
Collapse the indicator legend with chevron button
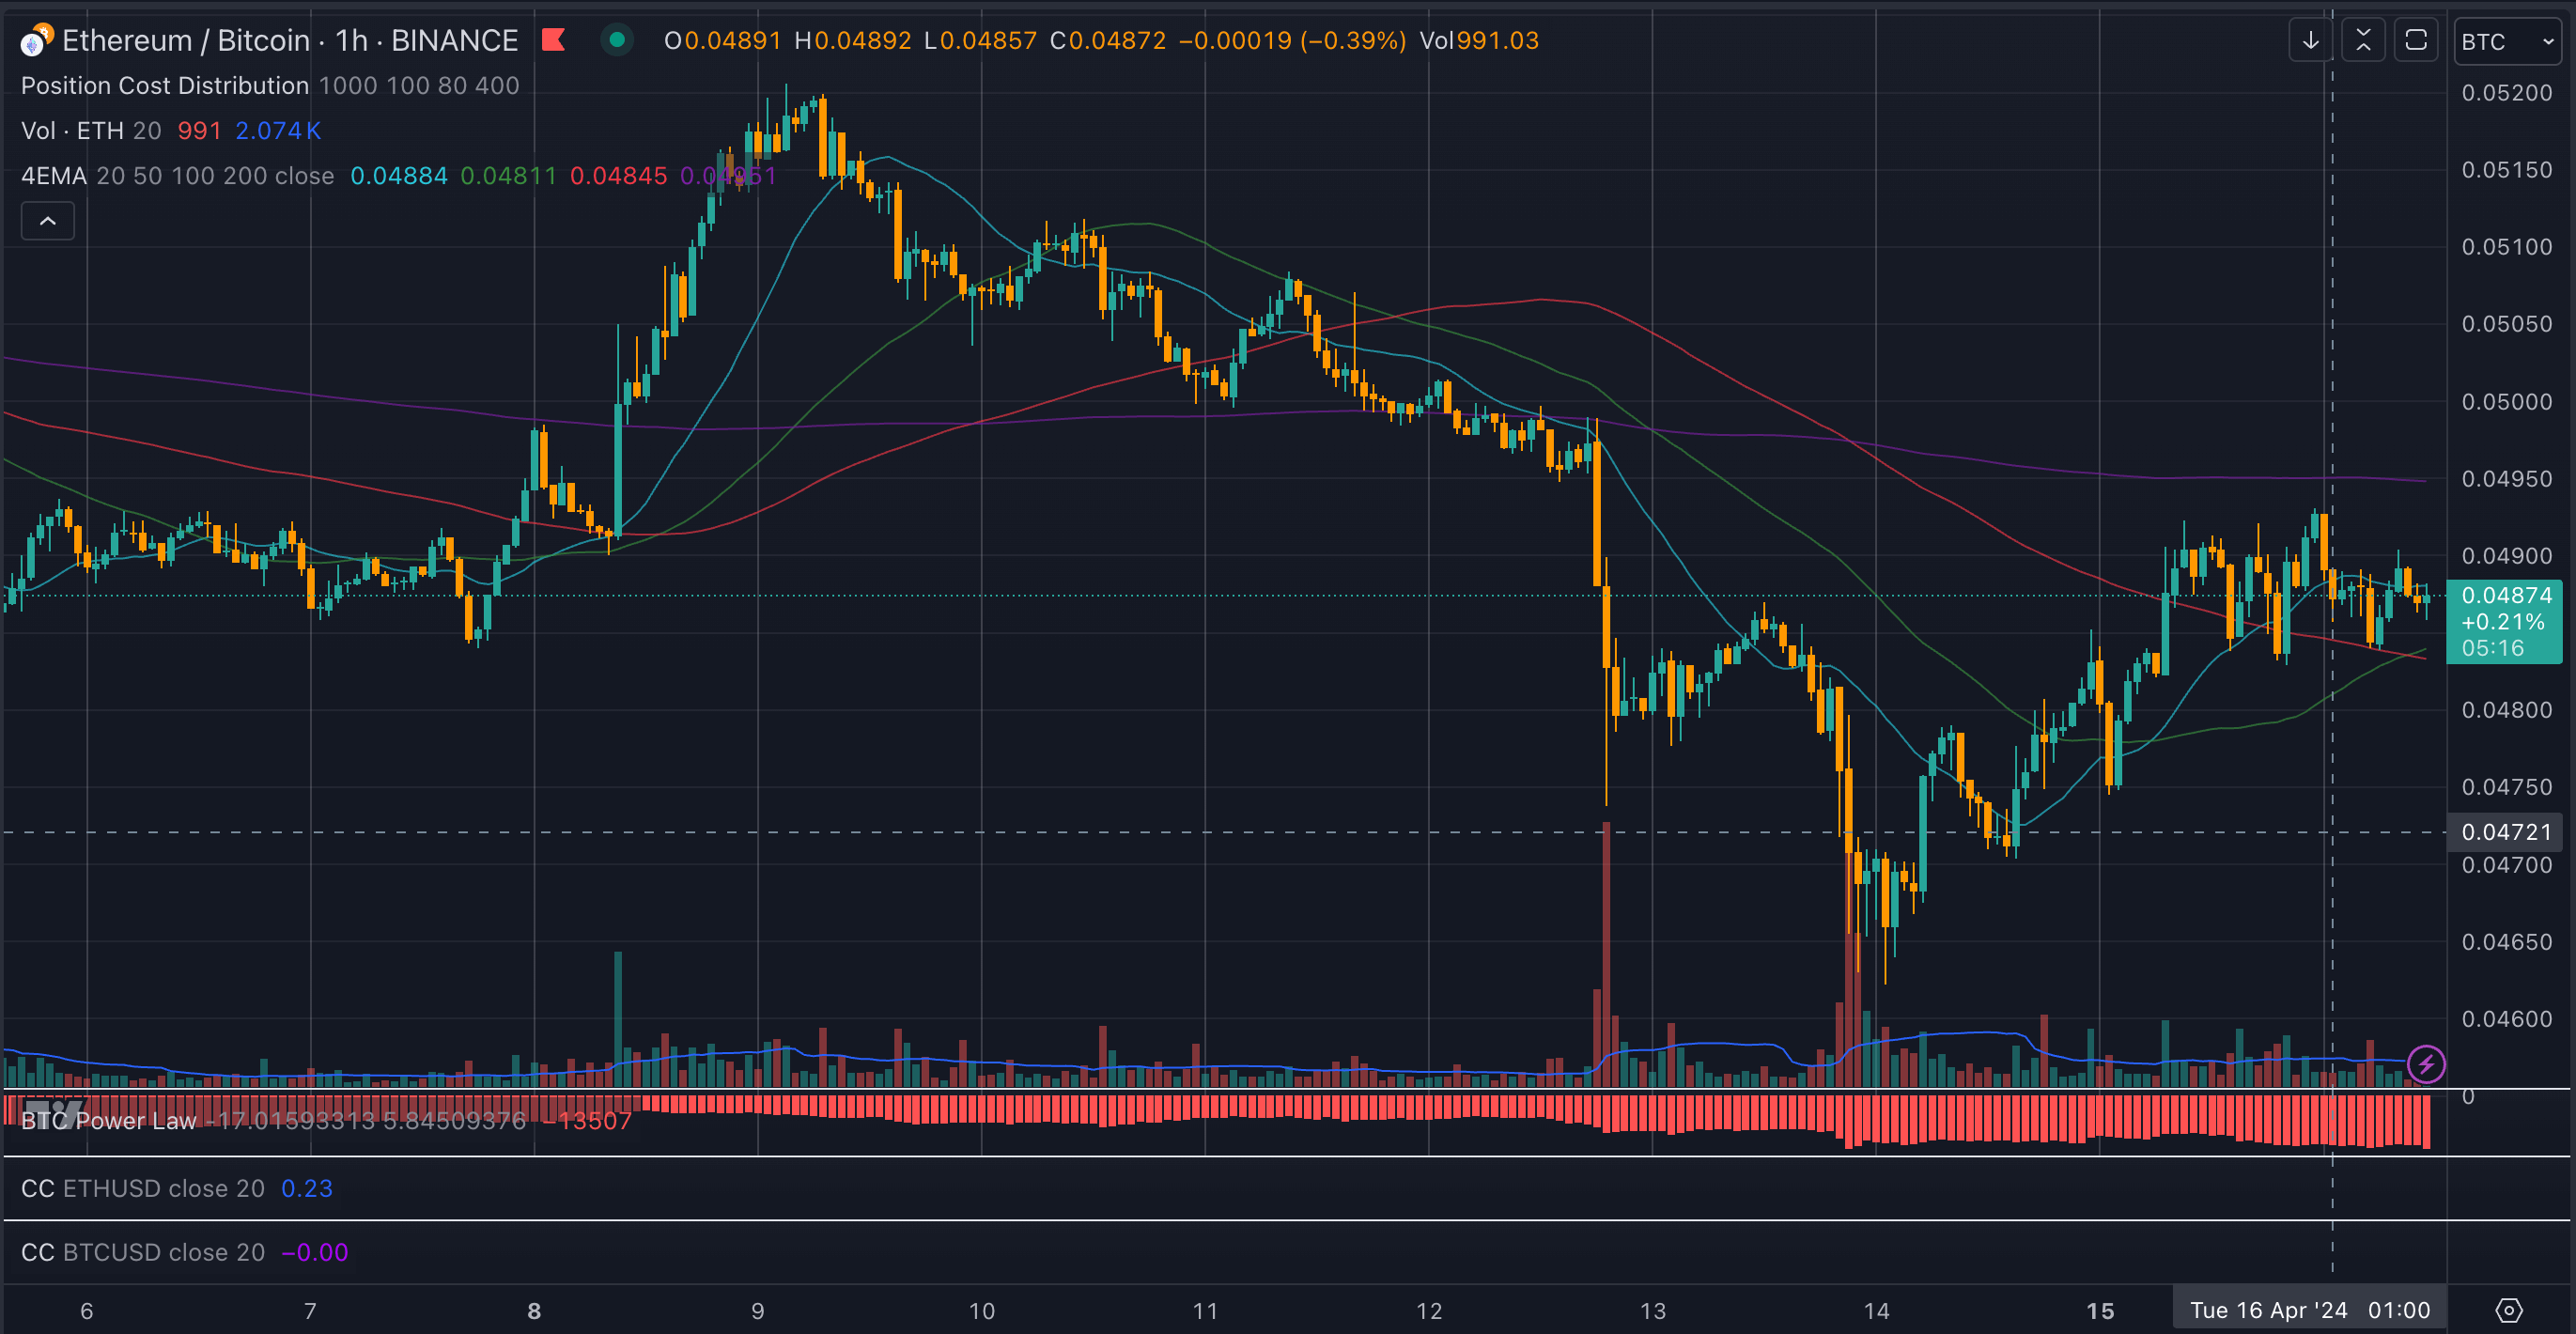[x=48, y=221]
